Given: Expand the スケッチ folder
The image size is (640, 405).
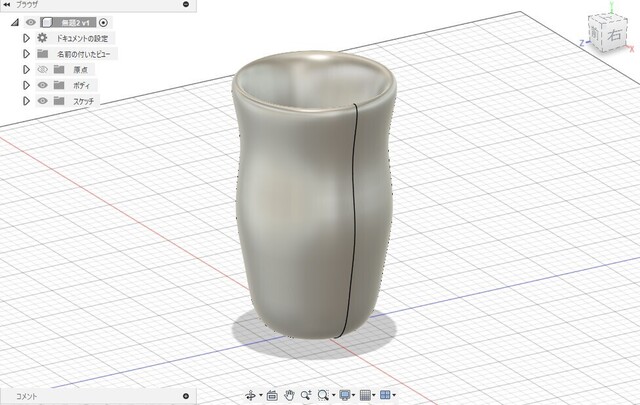Looking at the screenshot, I should tap(27, 102).
